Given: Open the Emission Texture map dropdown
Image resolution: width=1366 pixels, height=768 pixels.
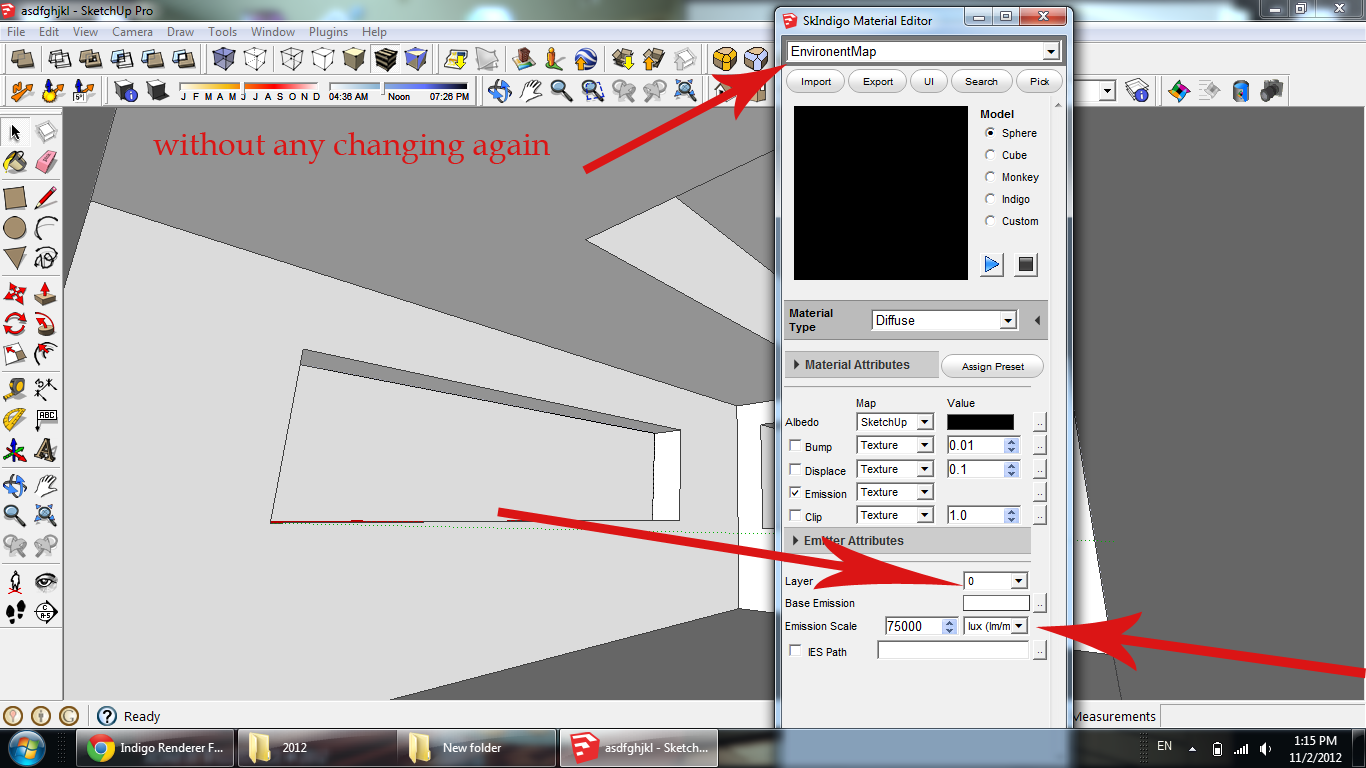Looking at the screenshot, I should click(x=925, y=492).
